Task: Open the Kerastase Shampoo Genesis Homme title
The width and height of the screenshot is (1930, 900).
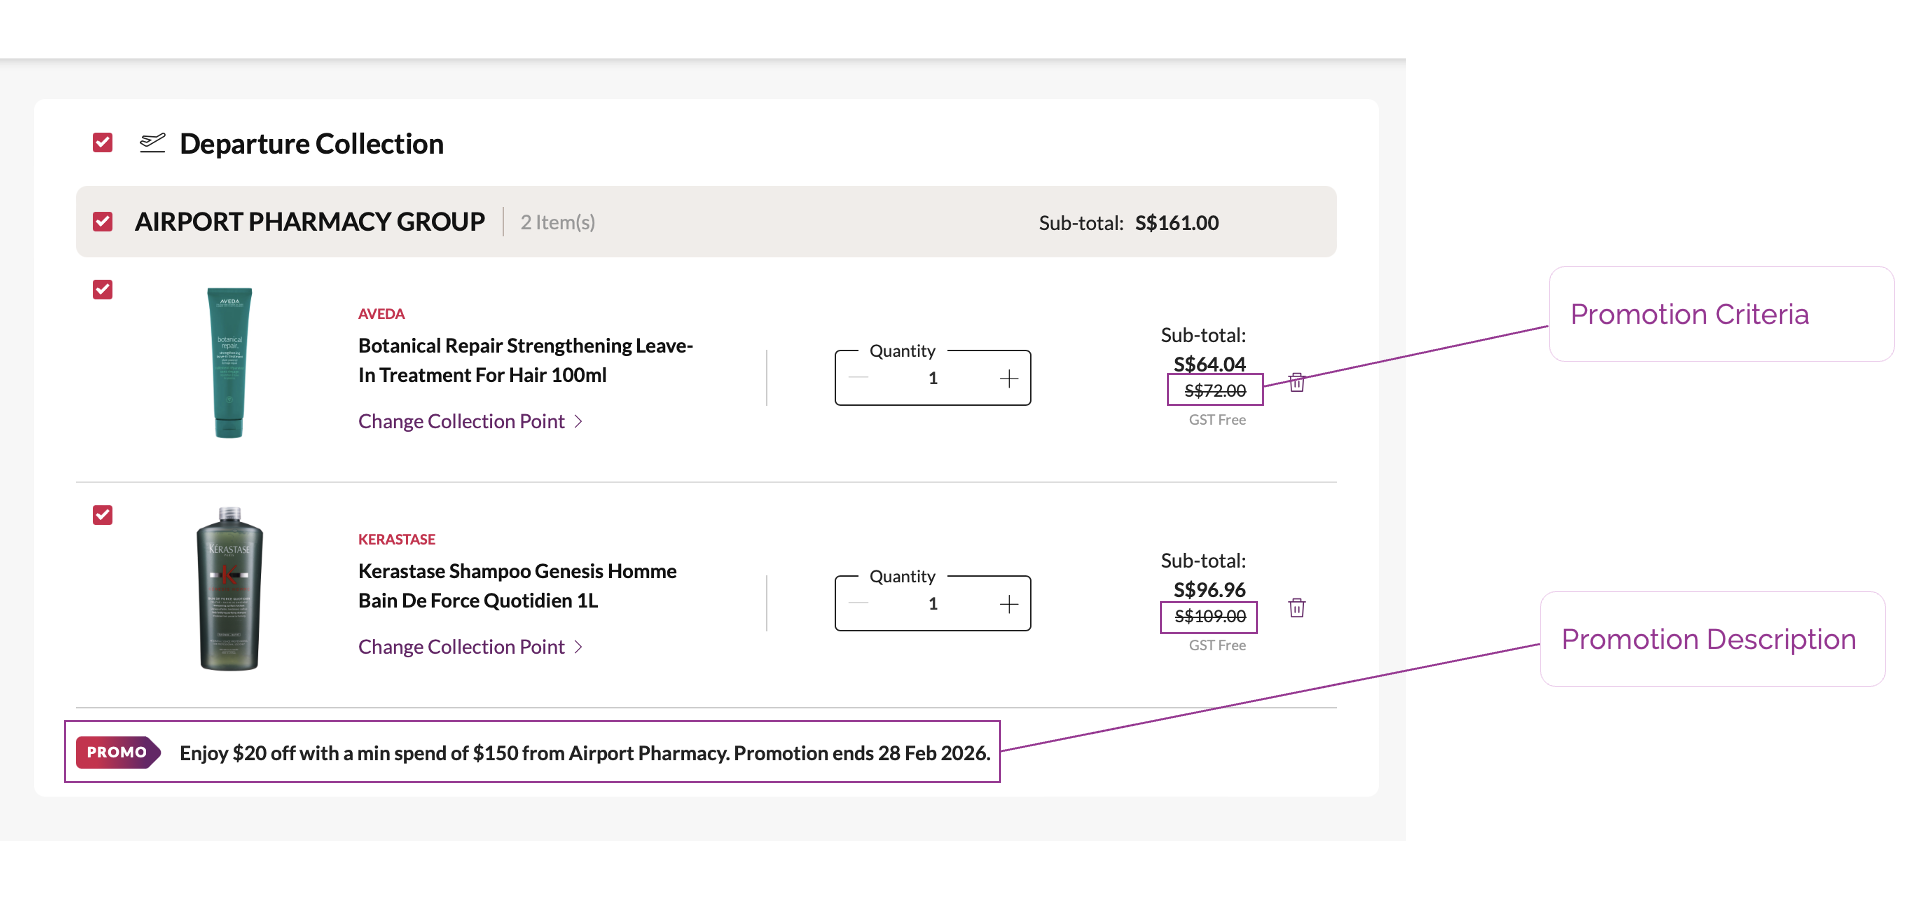Action: click(517, 586)
